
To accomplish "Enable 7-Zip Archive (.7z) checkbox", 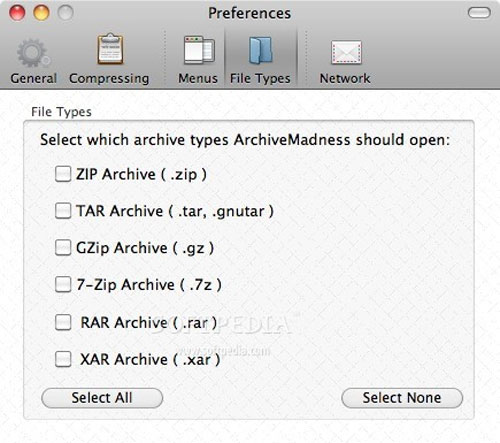I will point(63,284).
